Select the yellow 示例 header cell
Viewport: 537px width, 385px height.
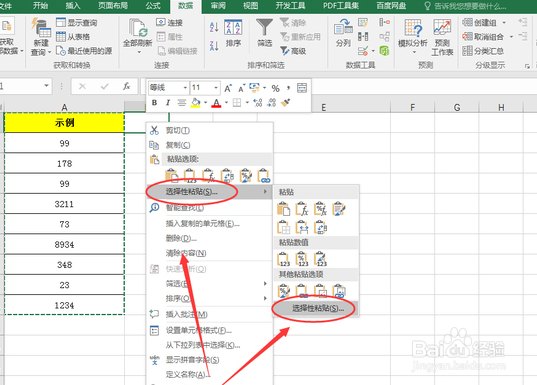pos(64,122)
